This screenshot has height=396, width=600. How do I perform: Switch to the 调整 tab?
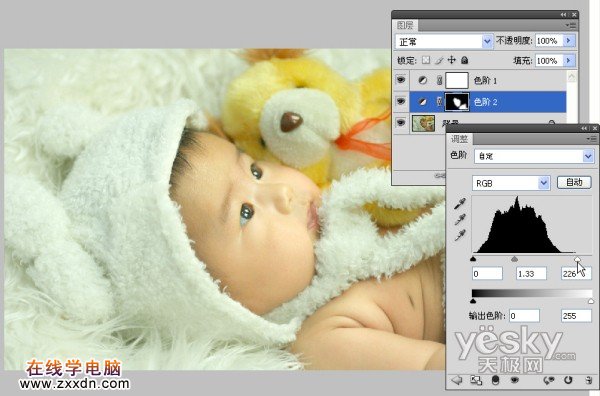tap(459, 139)
